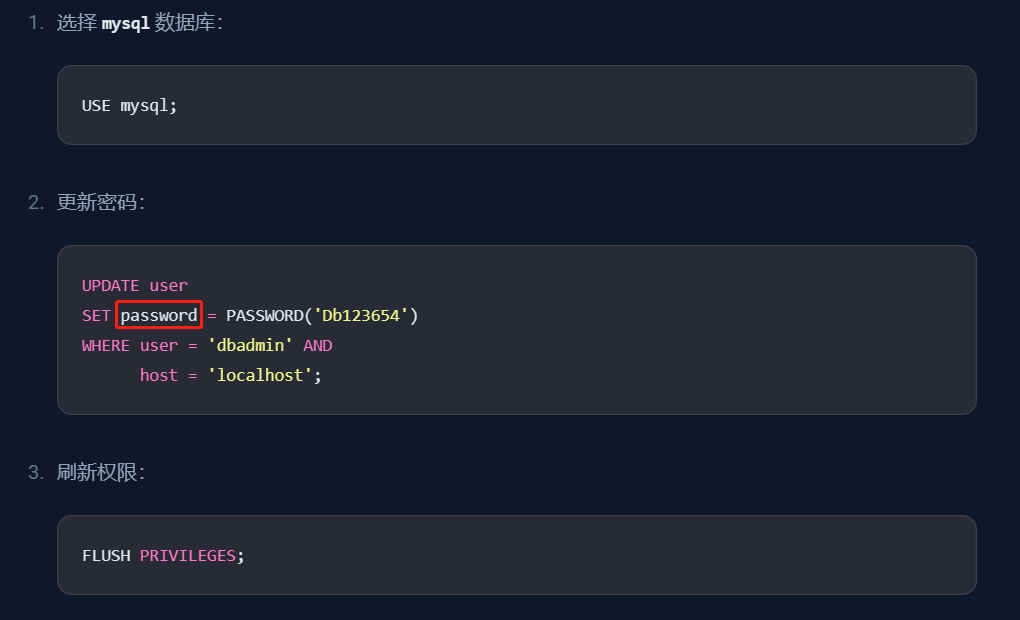Click the list number 3 marker
Image resolution: width=1020 pixels, height=620 pixels.
[35, 472]
